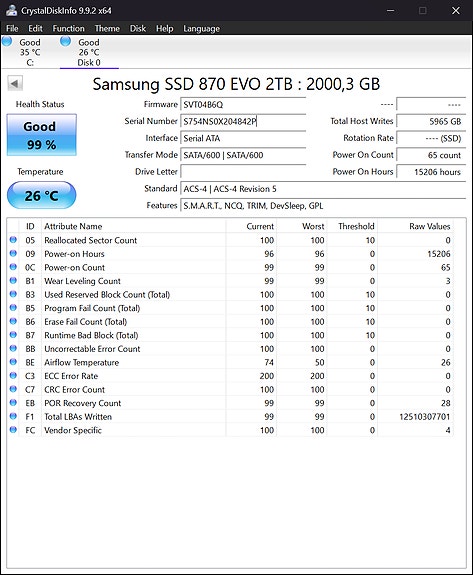Click the raw value 15206 in Power-on Hours row
The image size is (473, 575).
[x=439, y=254]
